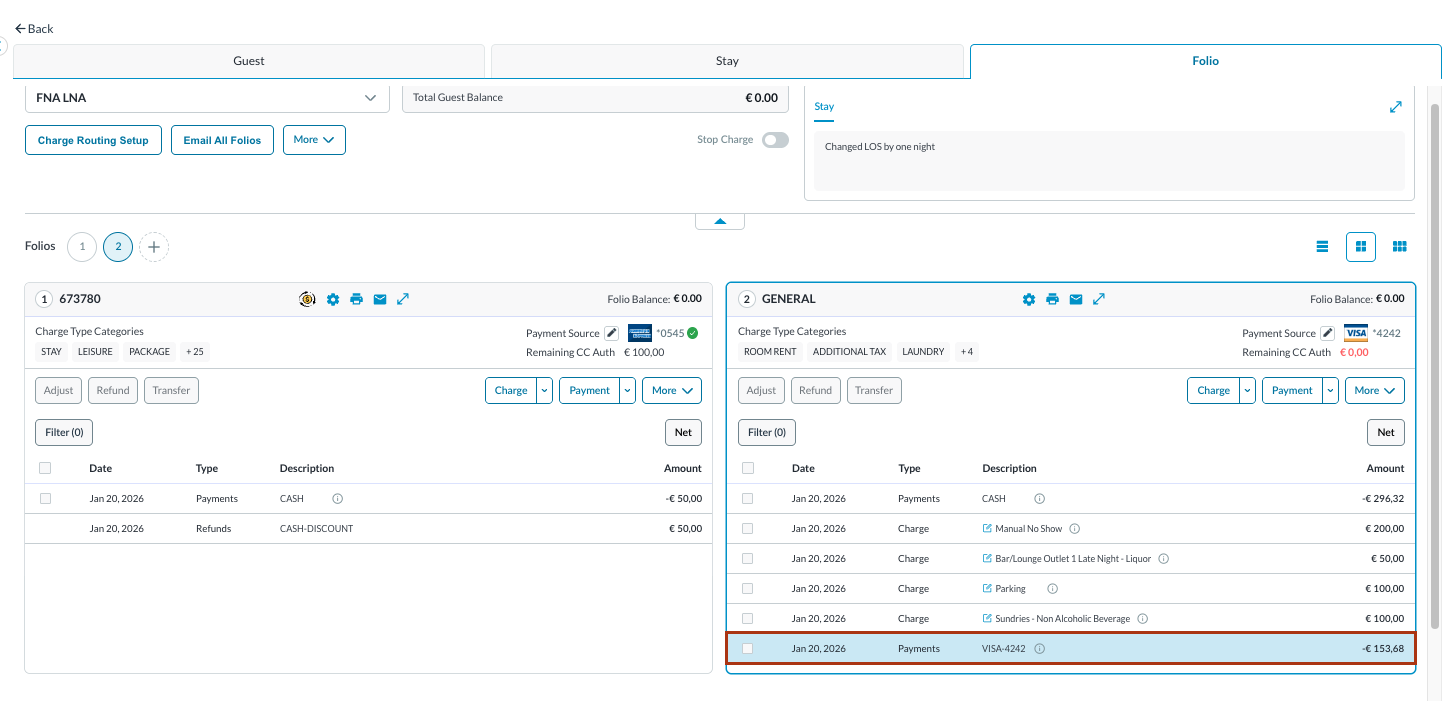Screen dimensions: 1447x701
Task: Switch to the list view layout icon
Action: pos(1322,247)
